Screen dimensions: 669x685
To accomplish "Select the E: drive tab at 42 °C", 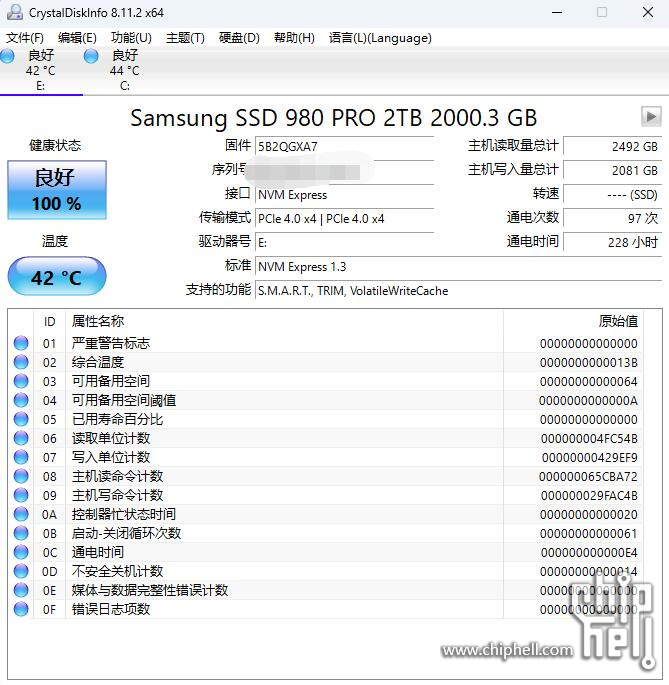I will (41, 70).
